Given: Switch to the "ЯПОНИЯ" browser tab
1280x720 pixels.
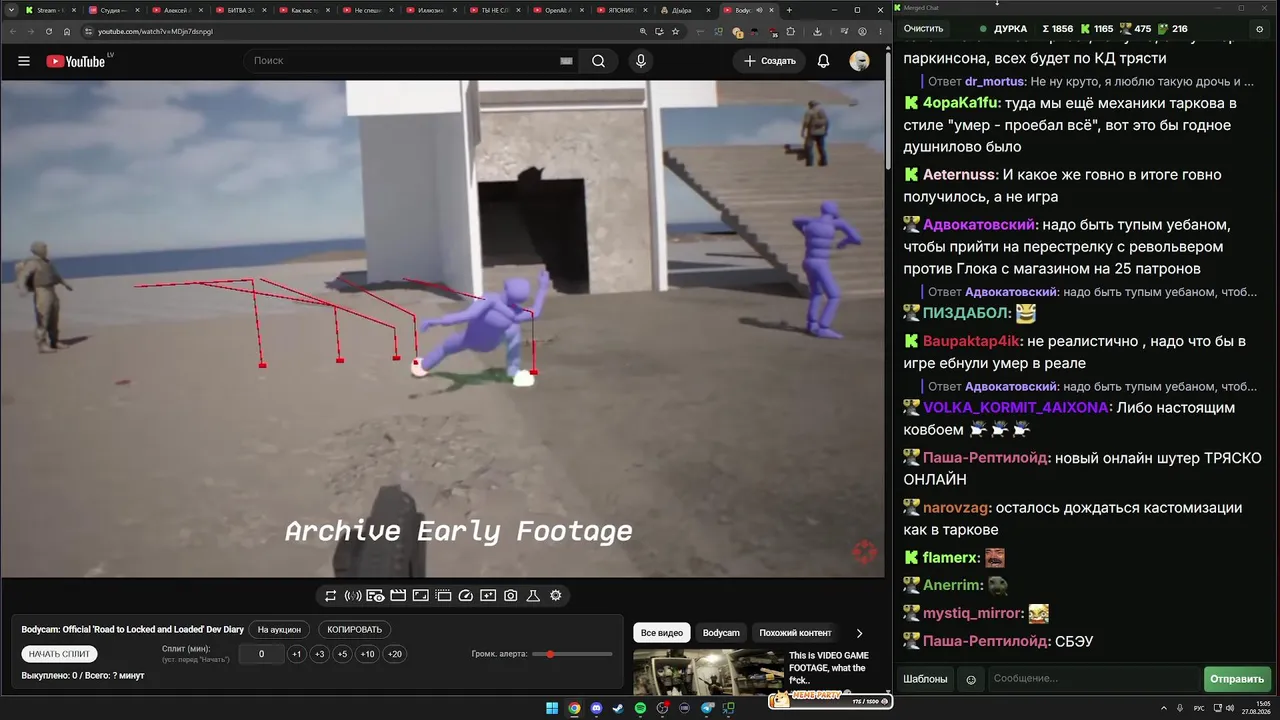Looking at the screenshot, I should pyautogui.click(x=624, y=10).
